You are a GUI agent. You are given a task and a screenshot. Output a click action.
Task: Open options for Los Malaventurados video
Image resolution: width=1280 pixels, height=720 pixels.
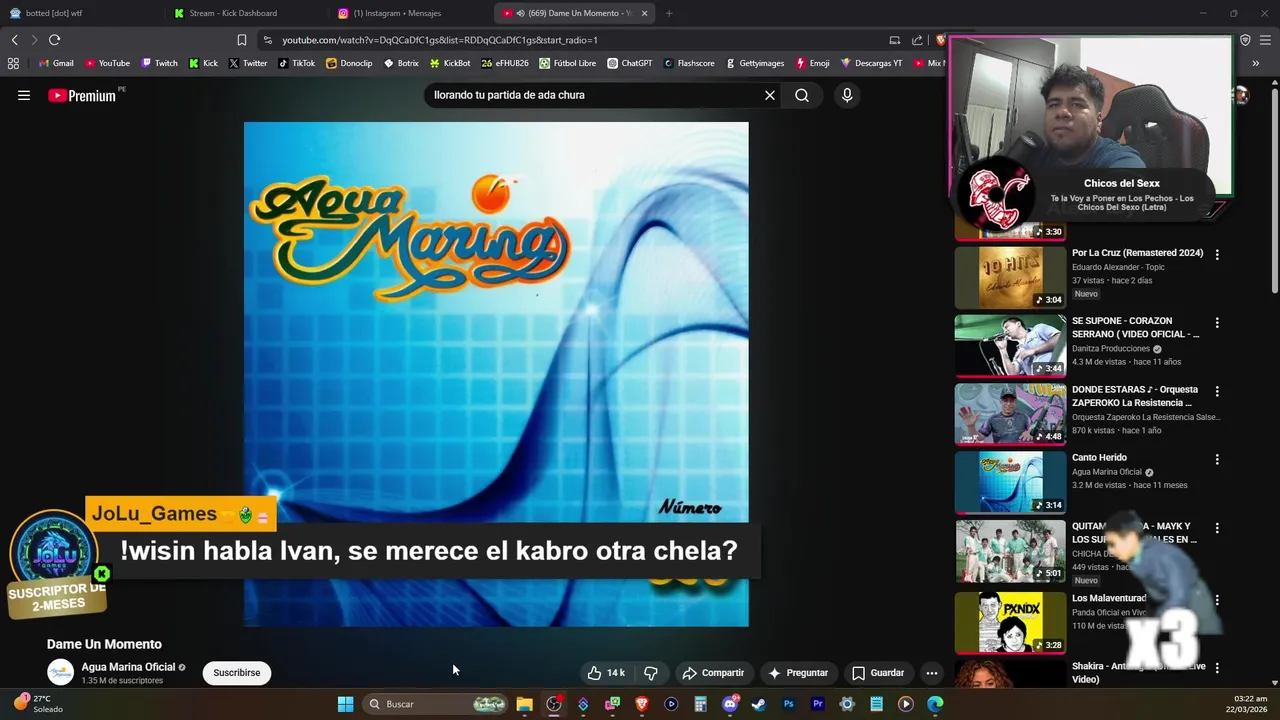click(x=1217, y=600)
